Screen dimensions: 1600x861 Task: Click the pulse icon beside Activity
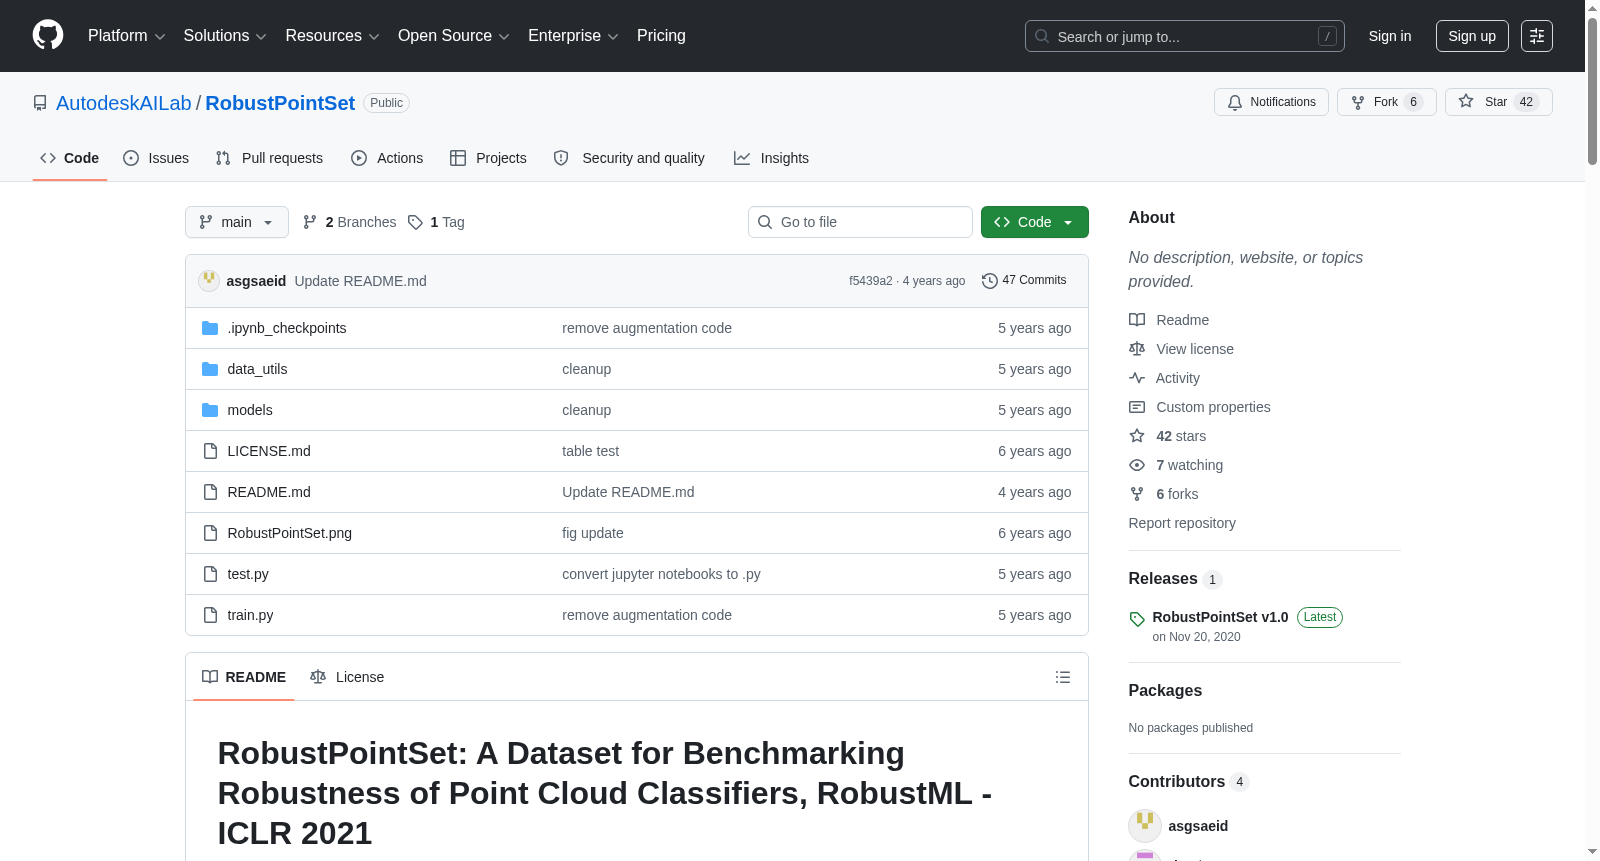[x=1137, y=378]
